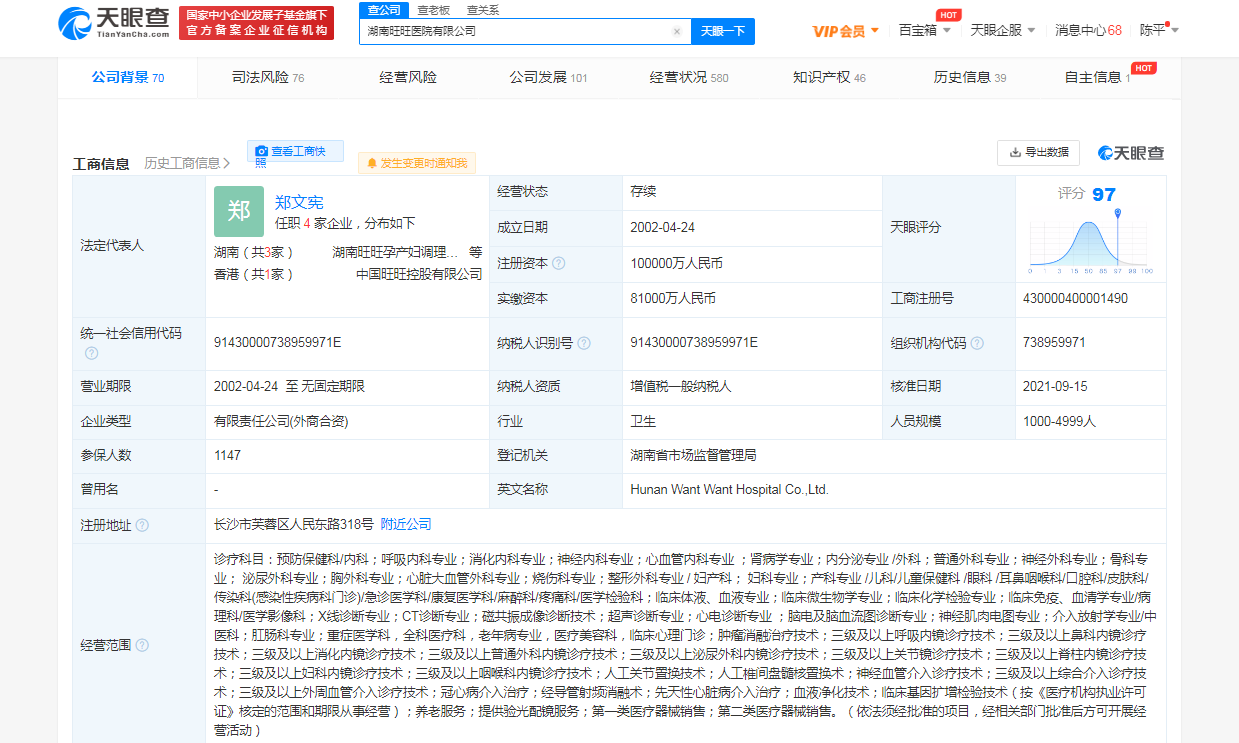Select organization code 738959971

(1054, 342)
